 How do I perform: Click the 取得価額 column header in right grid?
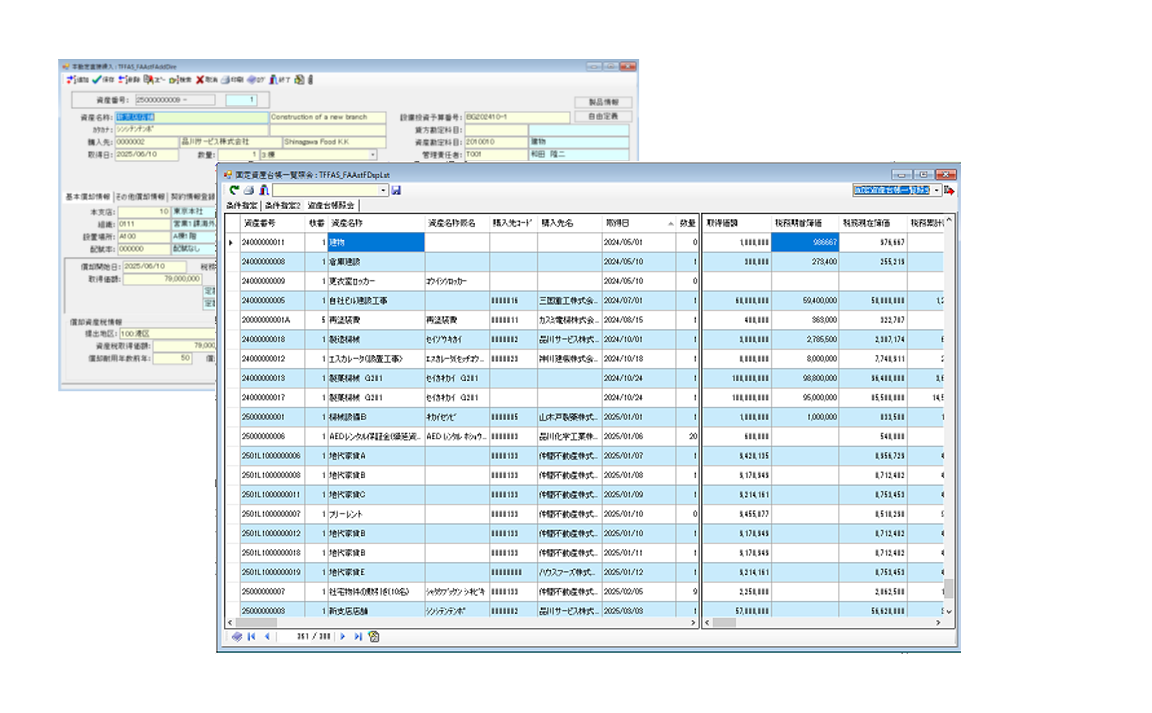tap(737, 223)
